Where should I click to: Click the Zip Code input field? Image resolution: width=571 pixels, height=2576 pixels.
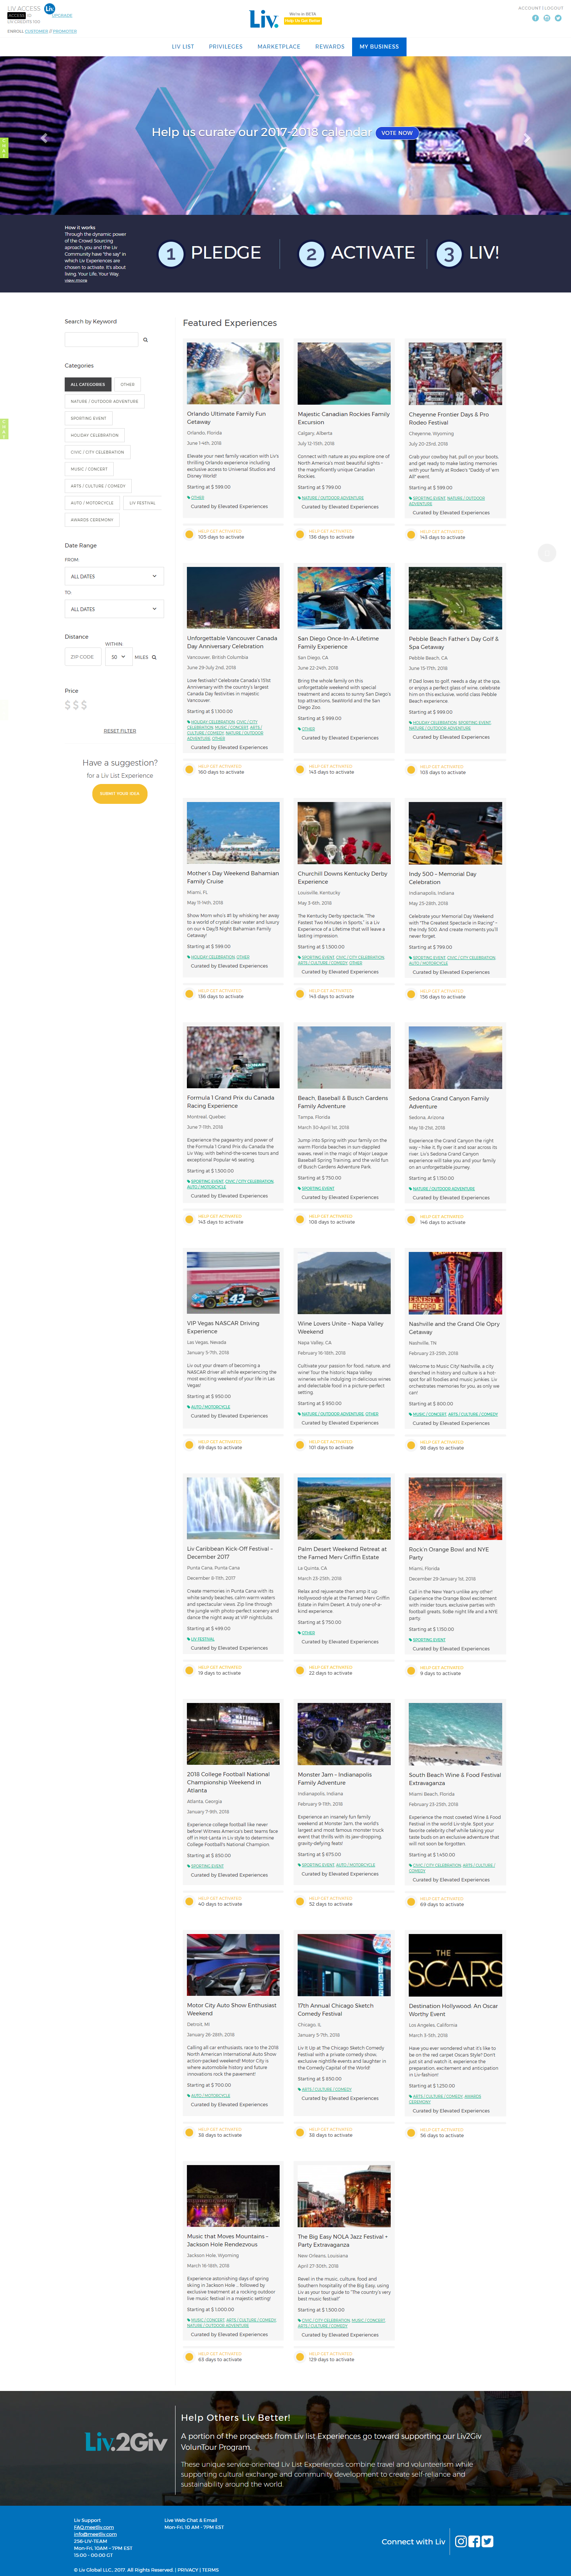(x=83, y=657)
